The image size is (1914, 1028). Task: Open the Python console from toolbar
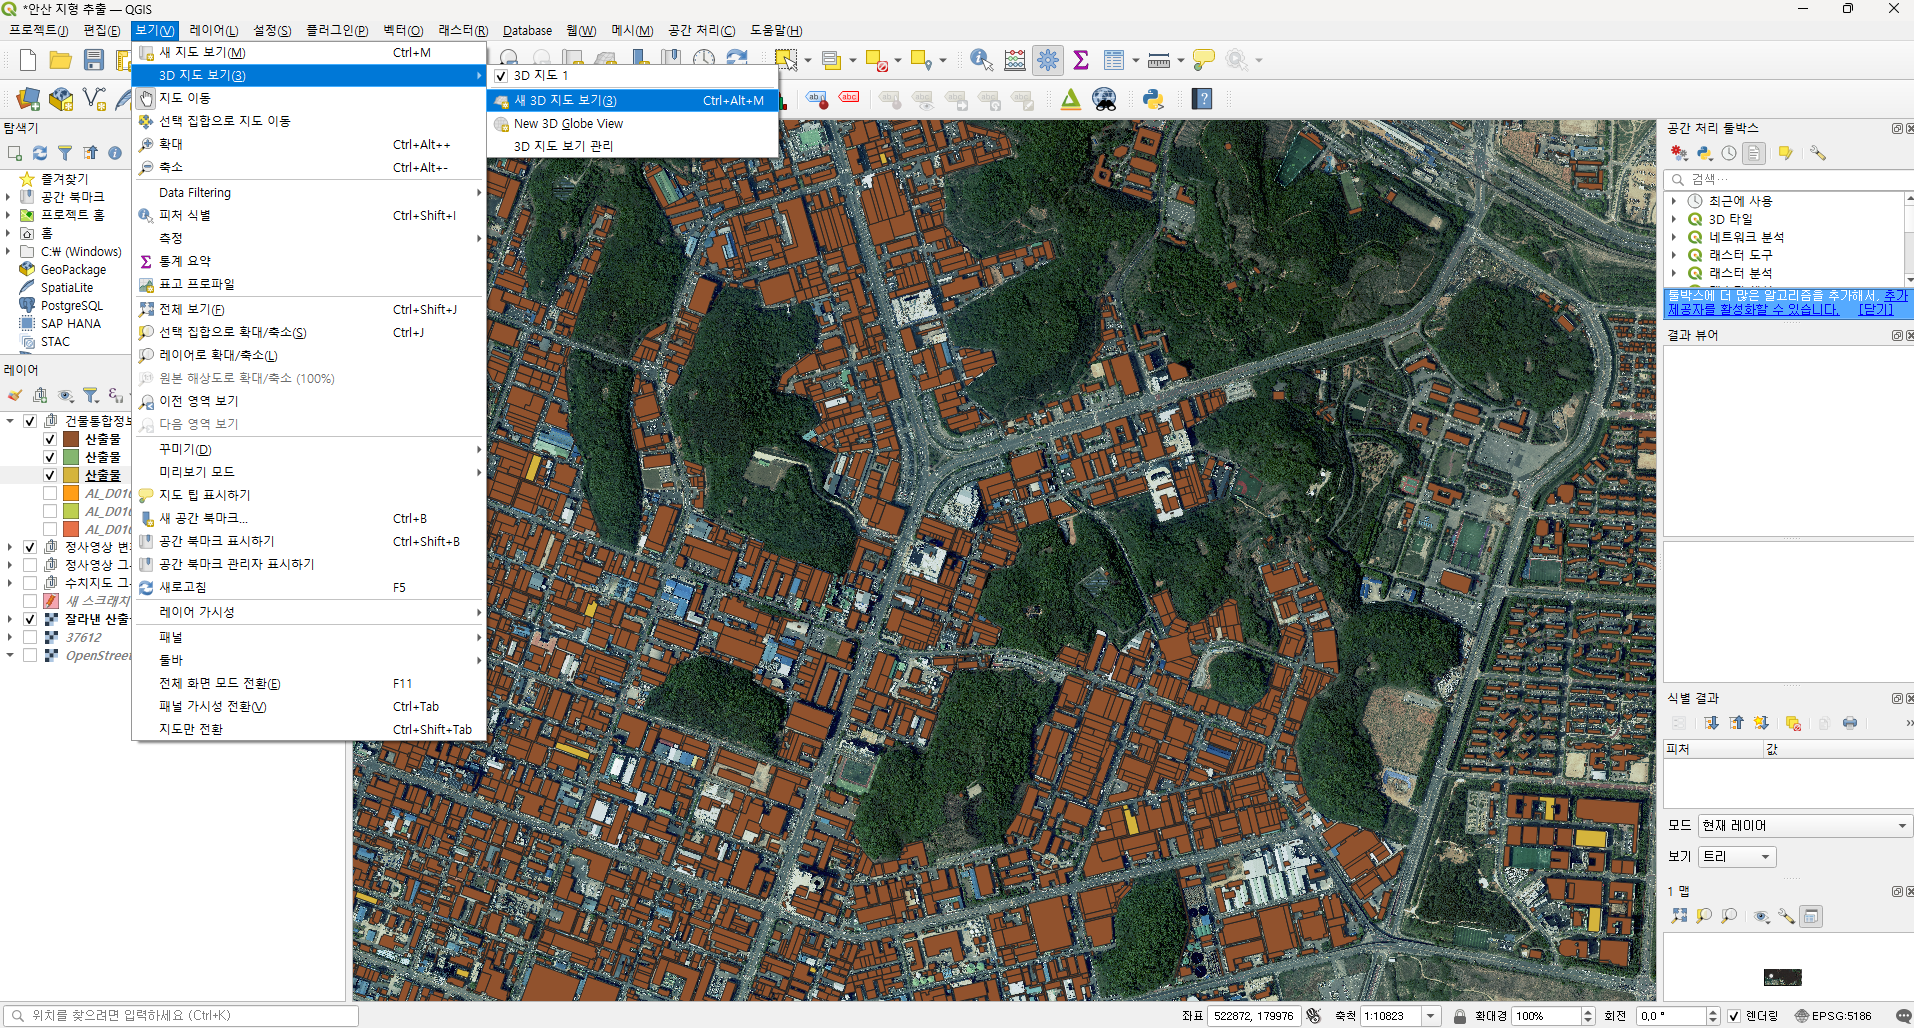coord(1153,99)
